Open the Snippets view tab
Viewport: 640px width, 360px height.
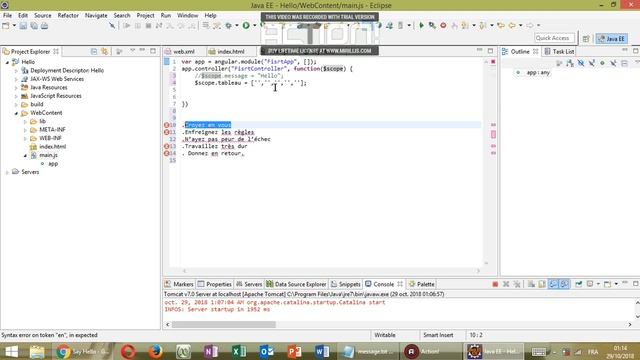point(346,284)
